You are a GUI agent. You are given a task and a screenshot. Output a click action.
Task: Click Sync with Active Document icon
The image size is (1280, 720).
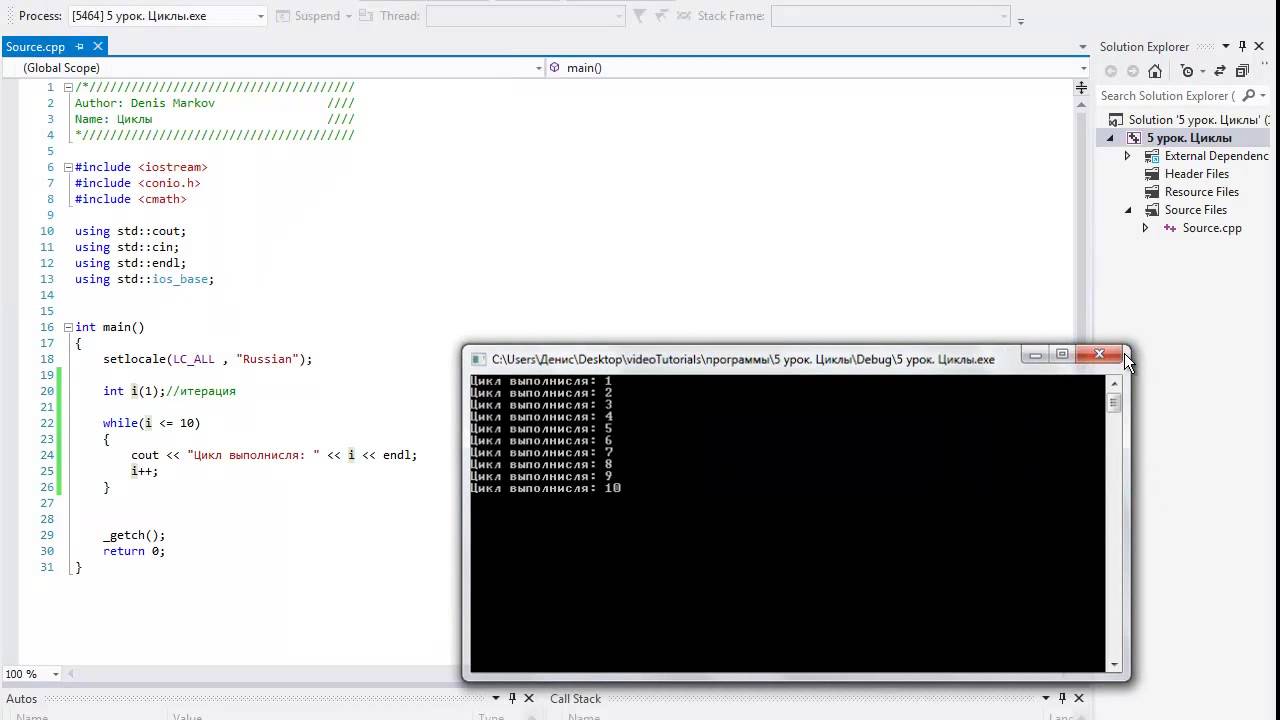coord(1219,71)
